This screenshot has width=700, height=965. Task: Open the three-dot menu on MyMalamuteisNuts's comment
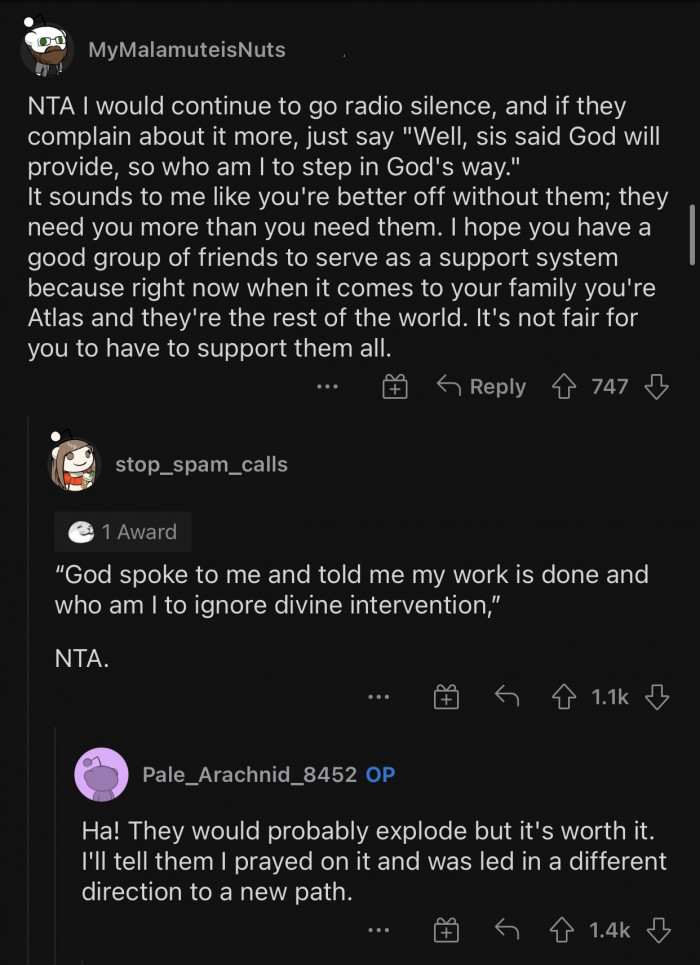328,387
